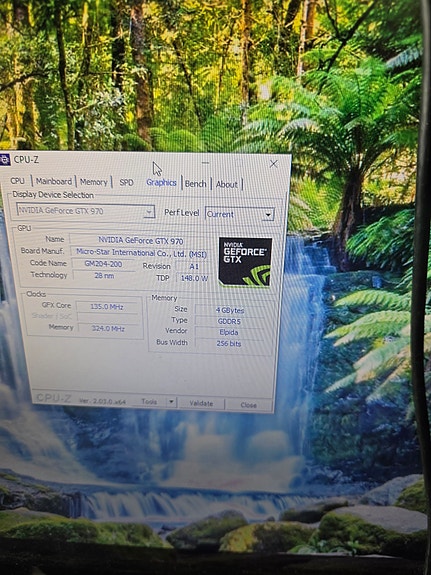Click the Close button at bottom
Image resolution: width=431 pixels, height=575 pixels.
click(248, 405)
